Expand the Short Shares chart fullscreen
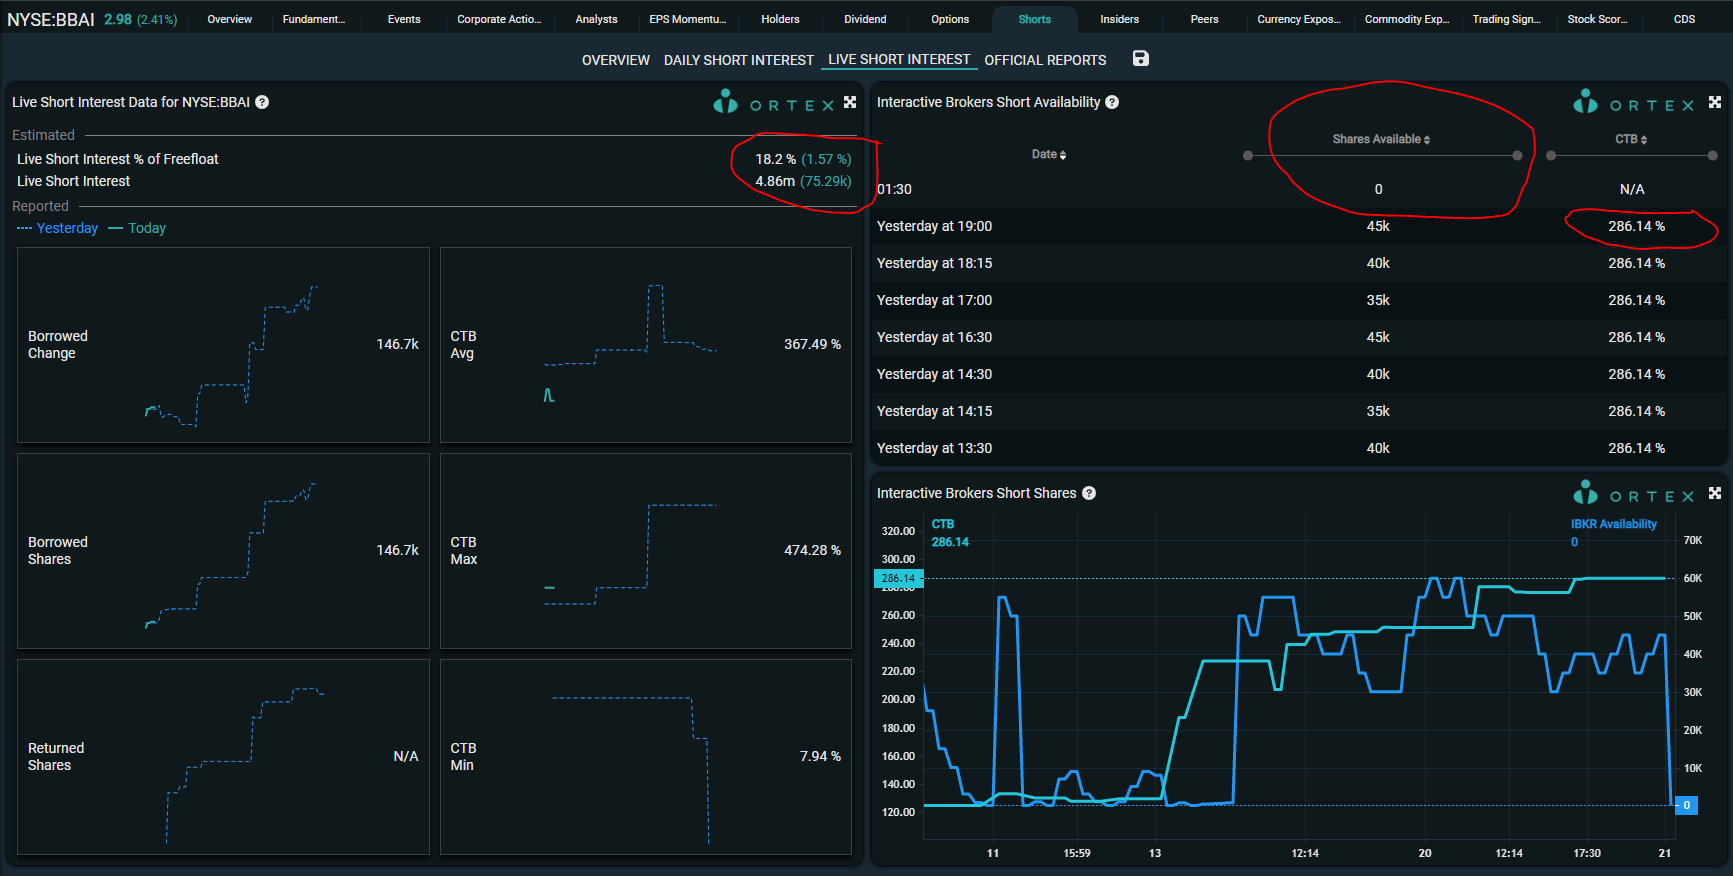The image size is (1733, 876). [x=1715, y=493]
